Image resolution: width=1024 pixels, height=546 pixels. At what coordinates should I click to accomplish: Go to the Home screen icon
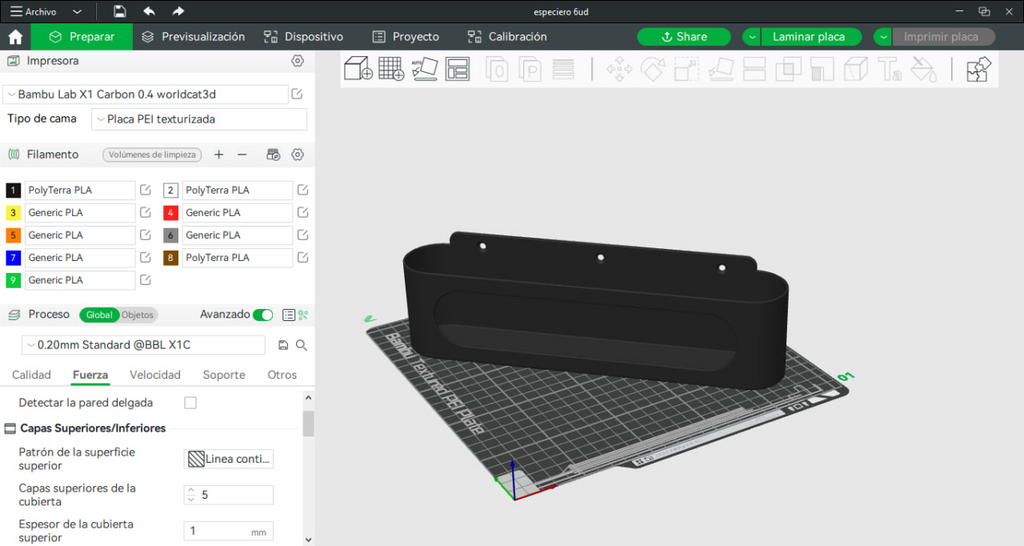[15, 37]
